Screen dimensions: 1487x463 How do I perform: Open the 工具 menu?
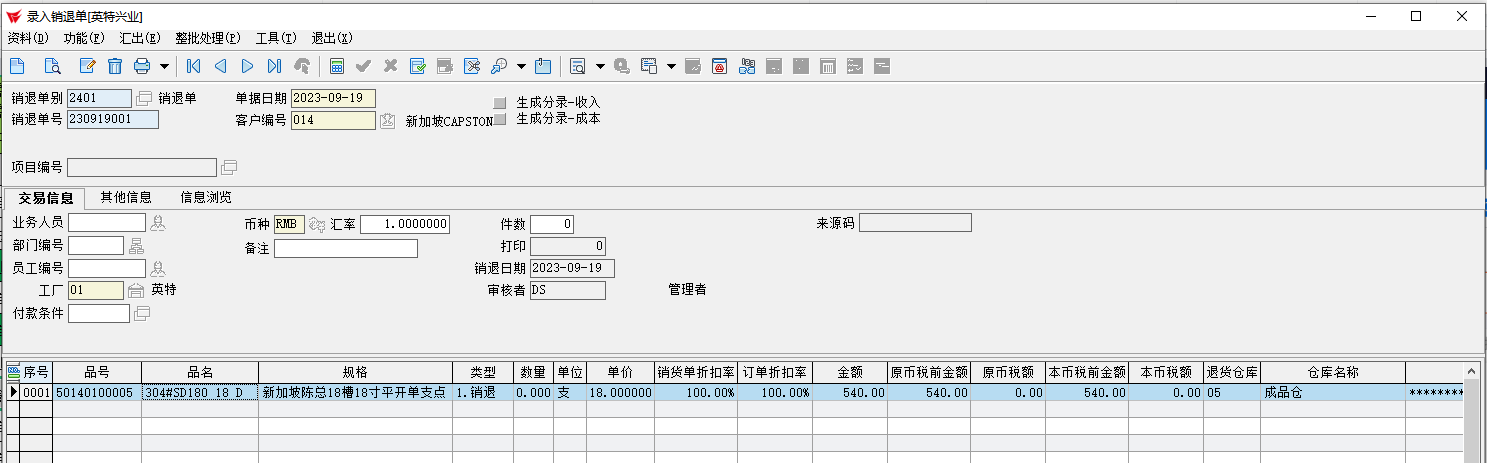point(276,38)
